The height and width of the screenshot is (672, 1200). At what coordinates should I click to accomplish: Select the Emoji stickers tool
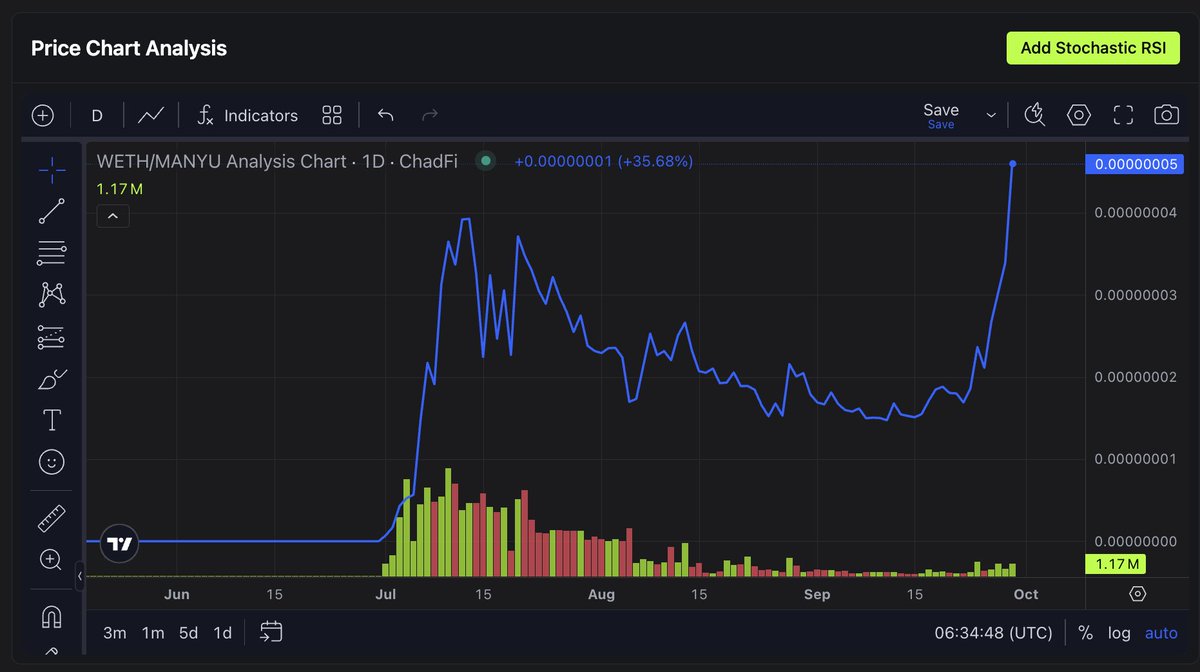click(51, 461)
